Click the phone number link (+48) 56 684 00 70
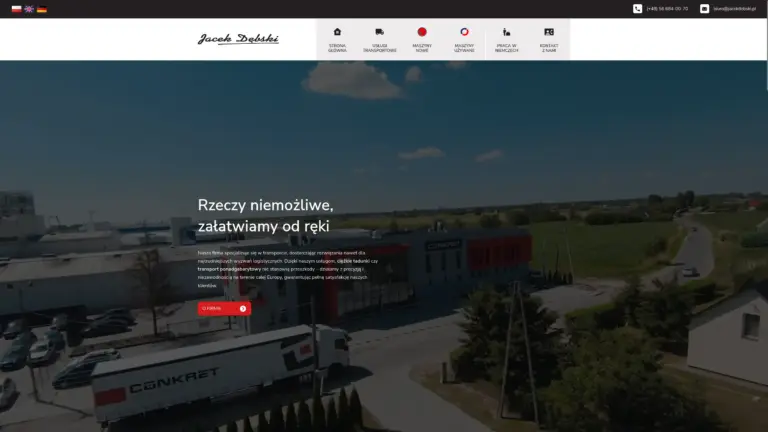This screenshot has width=768, height=432. [667, 9]
